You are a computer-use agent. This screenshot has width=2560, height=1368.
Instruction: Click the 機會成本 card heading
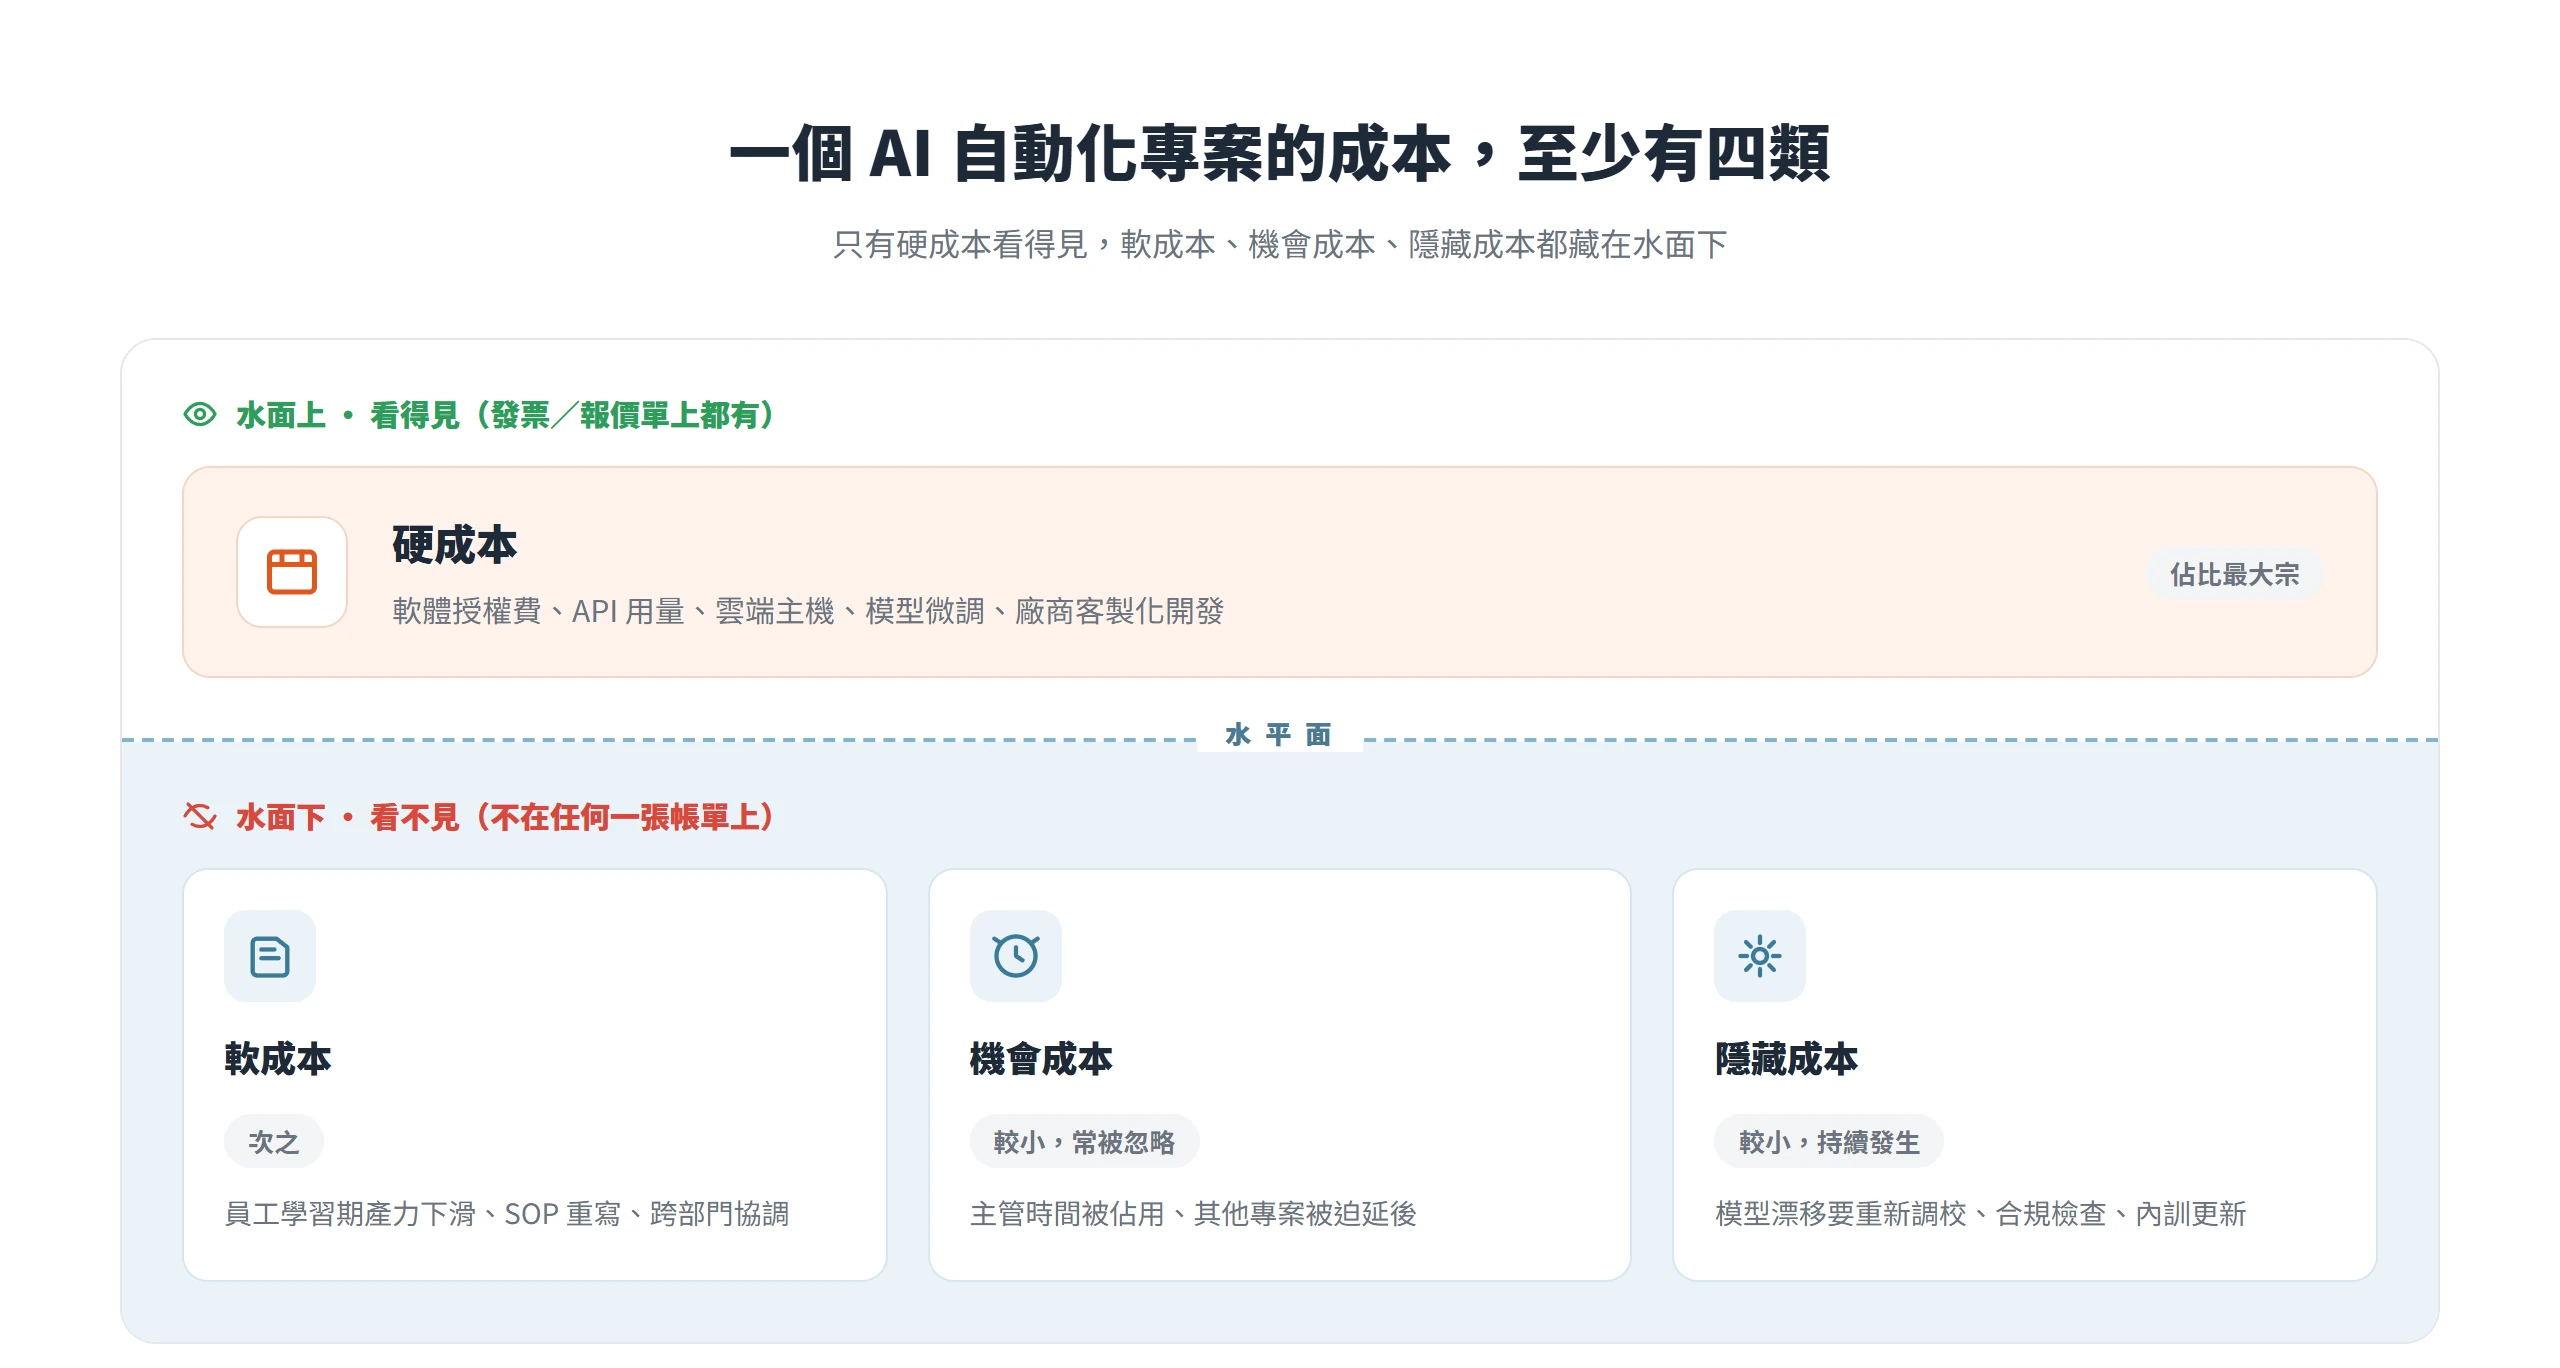pyautogui.click(x=1041, y=1058)
